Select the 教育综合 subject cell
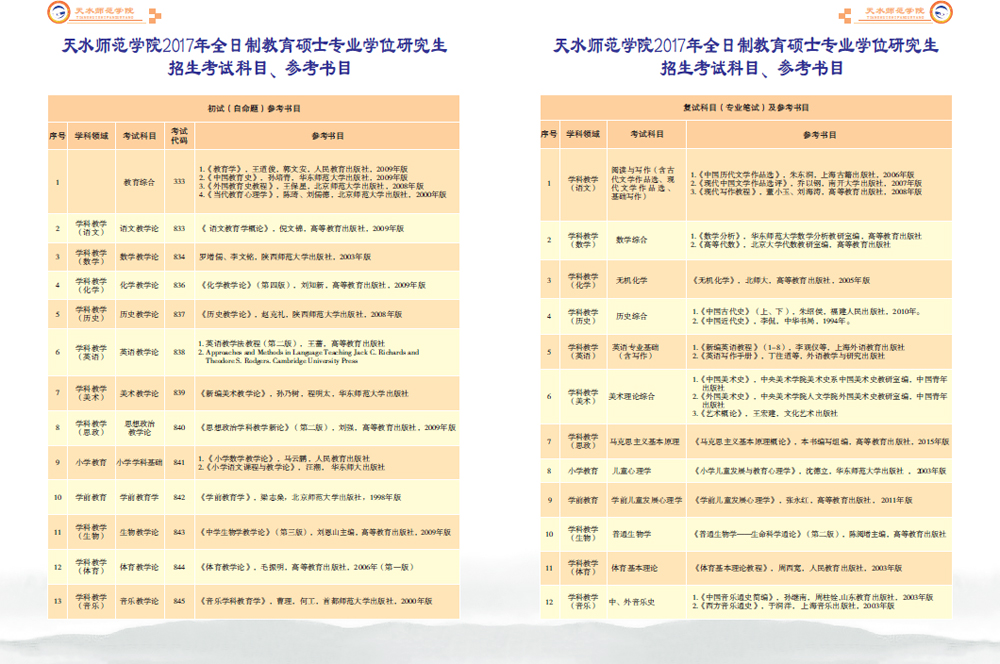 139,182
